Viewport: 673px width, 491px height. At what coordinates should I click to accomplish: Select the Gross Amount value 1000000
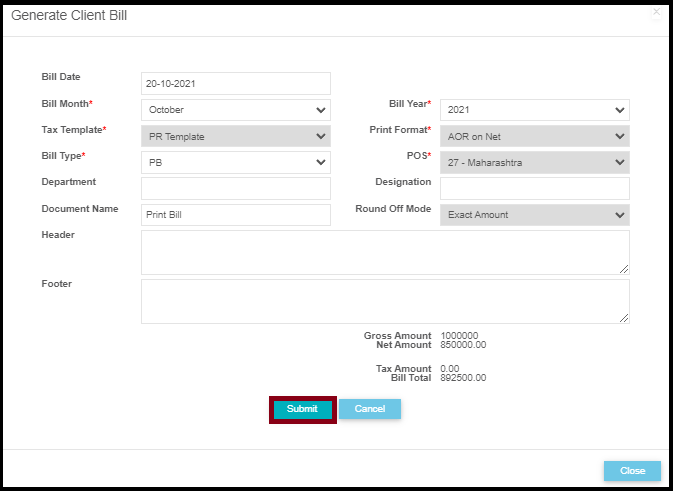point(459,336)
